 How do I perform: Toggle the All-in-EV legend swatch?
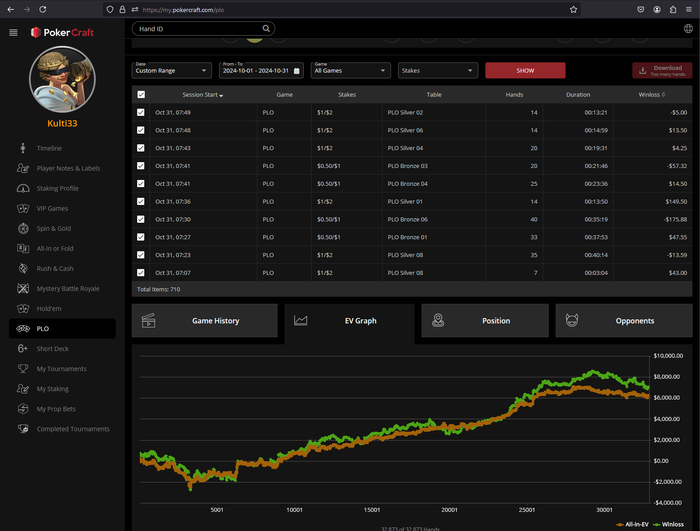point(620,524)
